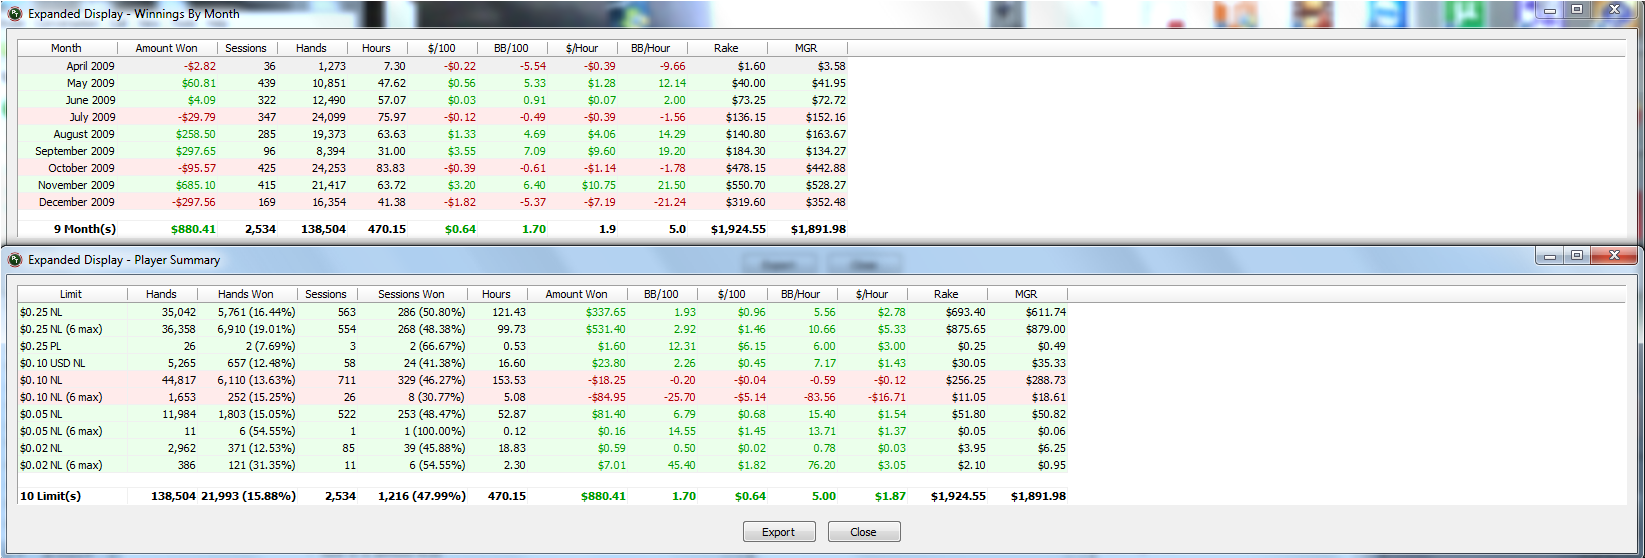Viewport: 1645px width, 558px height.
Task: Click Sessions header in Player Summary
Action: 326,294
